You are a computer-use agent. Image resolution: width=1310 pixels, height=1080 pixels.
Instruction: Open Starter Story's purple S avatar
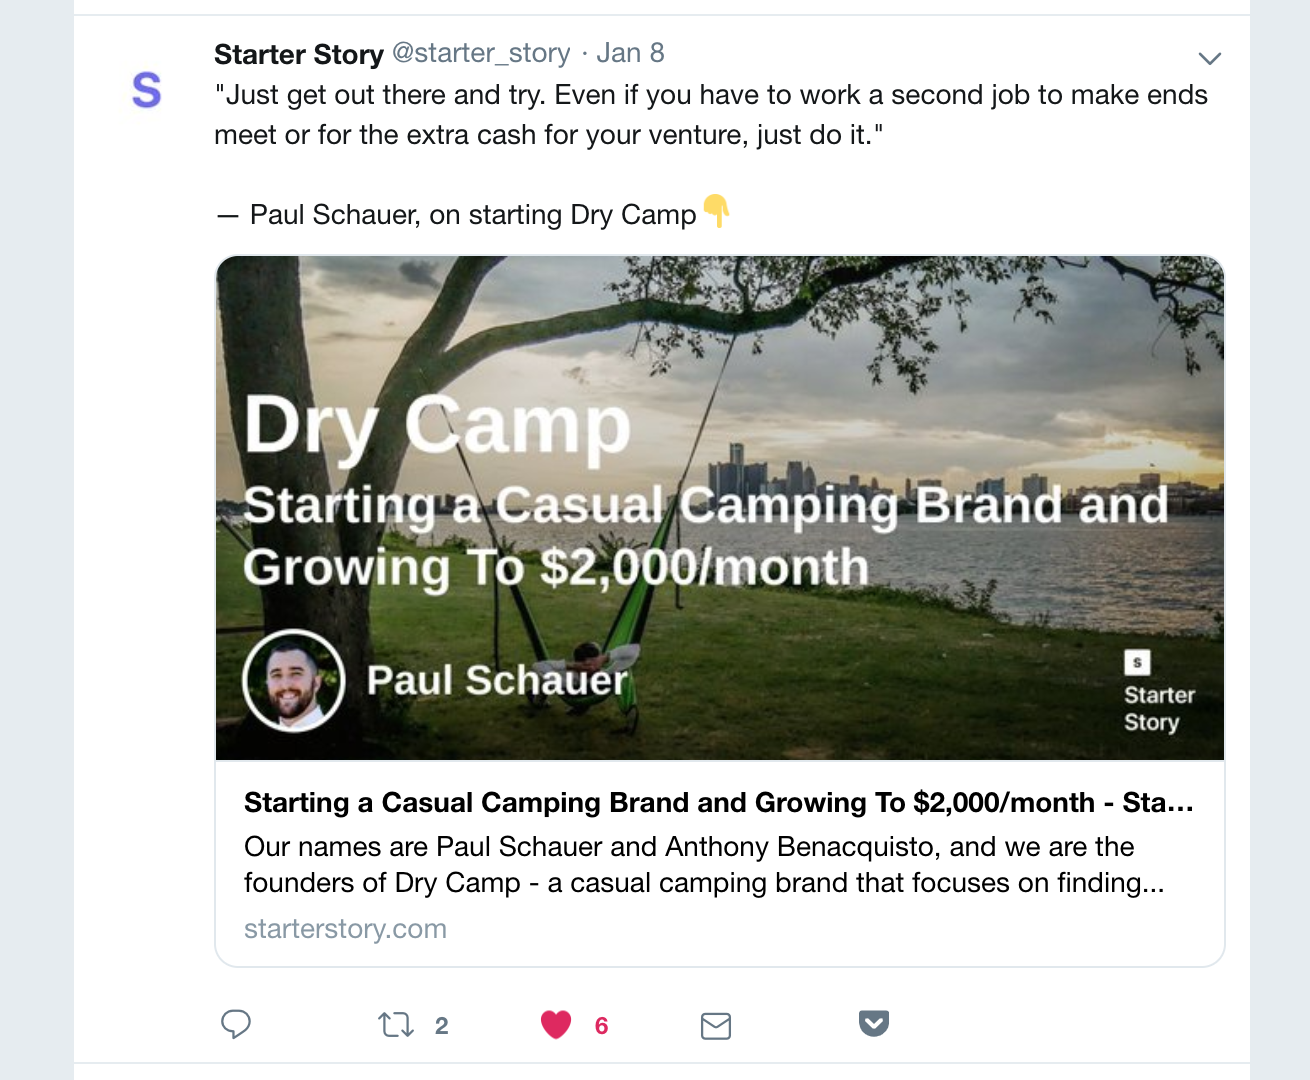pyautogui.click(x=147, y=90)
